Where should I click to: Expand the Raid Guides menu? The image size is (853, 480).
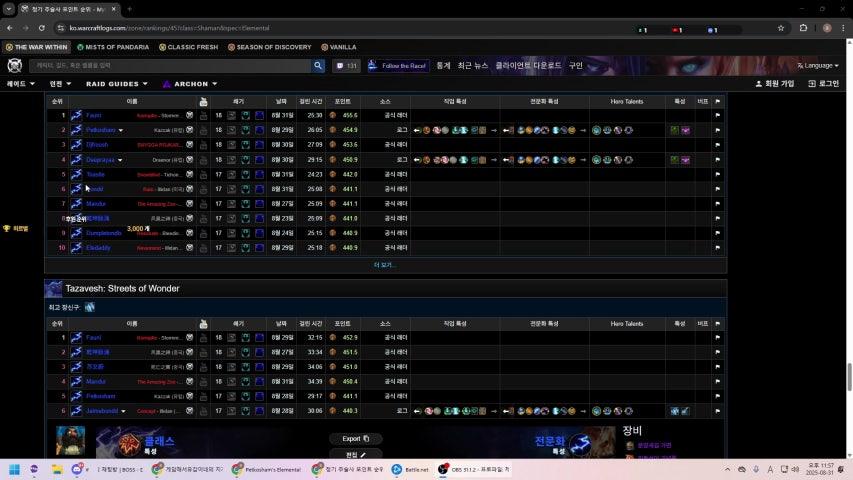pyautogui.click(x=116, y=84)
